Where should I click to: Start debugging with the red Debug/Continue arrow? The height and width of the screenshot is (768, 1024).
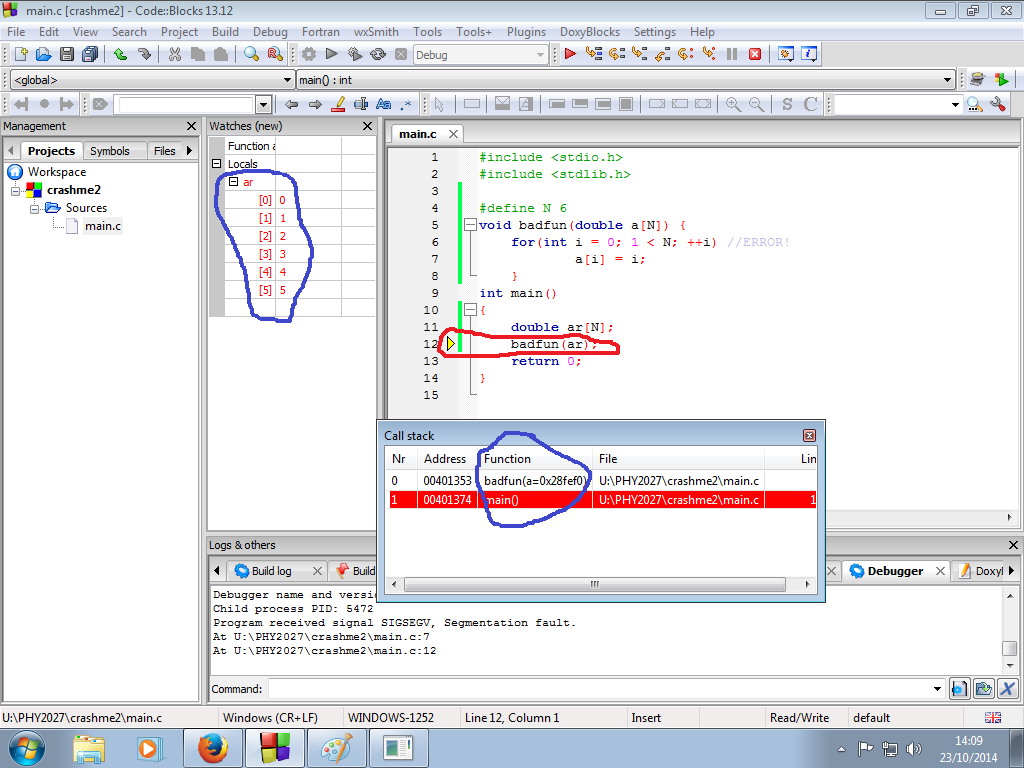coord(570,54)
